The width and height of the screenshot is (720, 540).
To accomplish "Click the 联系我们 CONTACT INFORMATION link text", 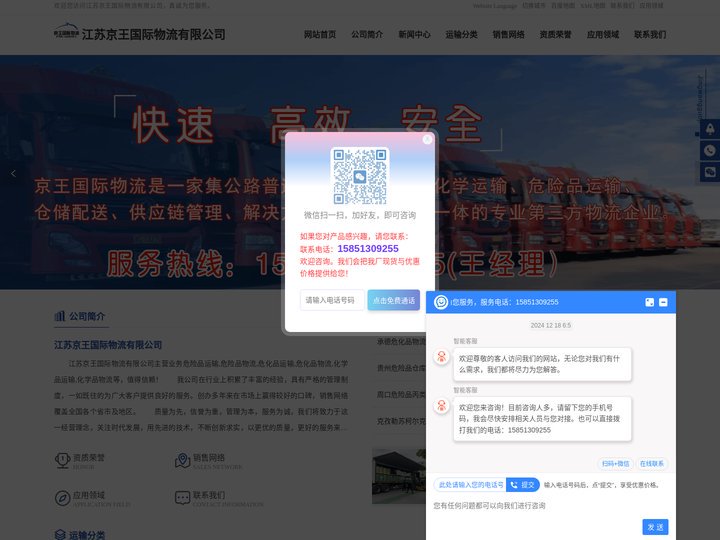I will click(228, 499).
